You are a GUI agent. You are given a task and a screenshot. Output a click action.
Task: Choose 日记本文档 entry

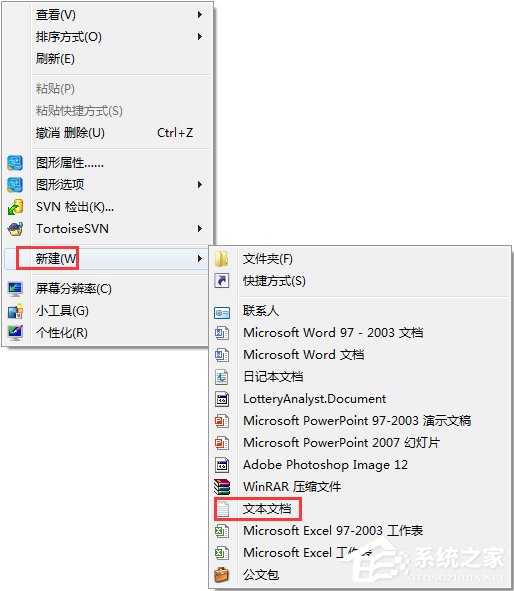click(360, 377)
